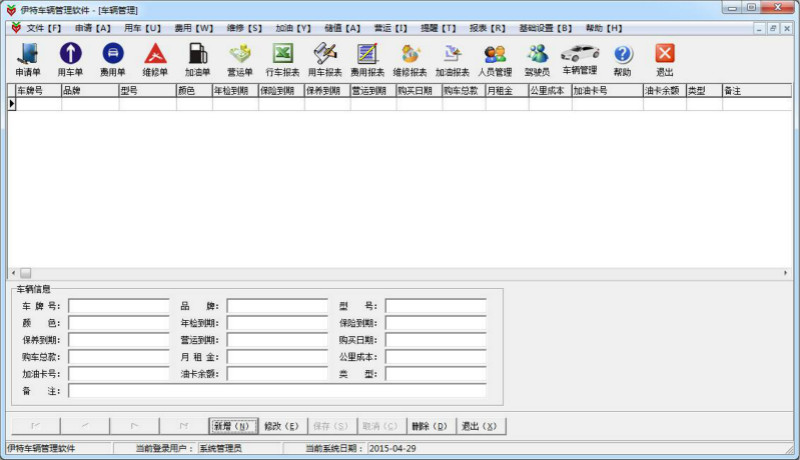Viewport: 800px width, 460px height.
Task: Open 人员管理 personnel management icon
Action: coord(494,59)
